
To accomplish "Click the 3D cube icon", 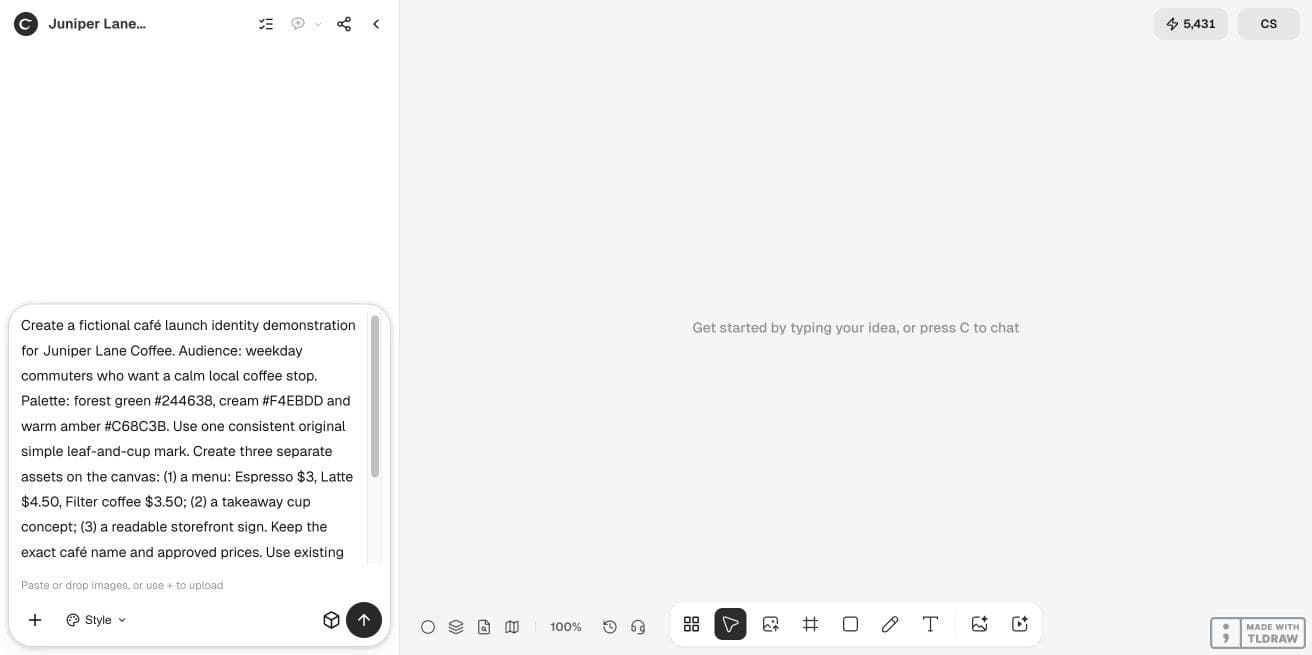I will click(331, 620).
